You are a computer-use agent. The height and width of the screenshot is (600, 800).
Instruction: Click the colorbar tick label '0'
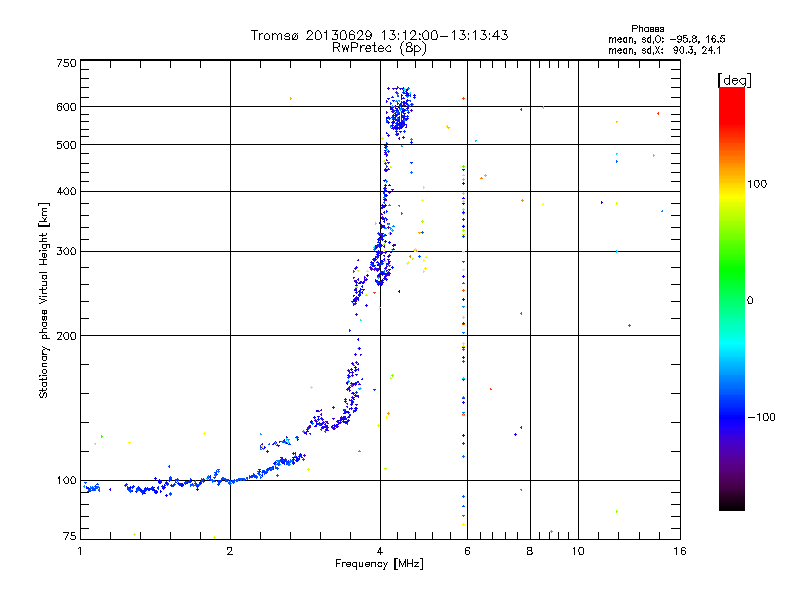(x=749, y=301)
